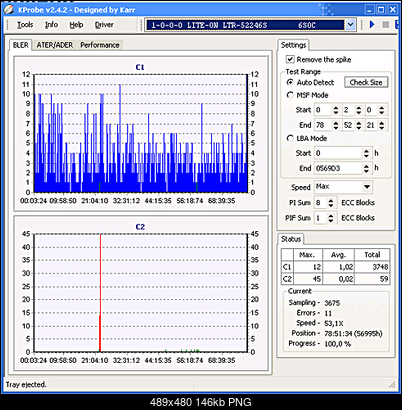Click the Progress 100,0 % readout

[338, 344]
